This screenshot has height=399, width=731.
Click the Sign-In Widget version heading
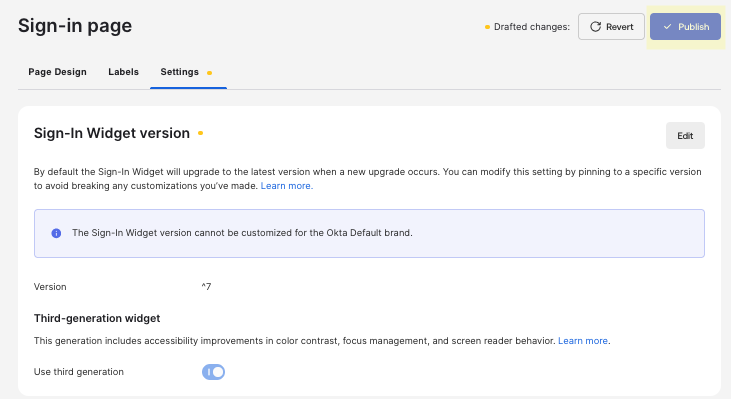coord(112,133)
